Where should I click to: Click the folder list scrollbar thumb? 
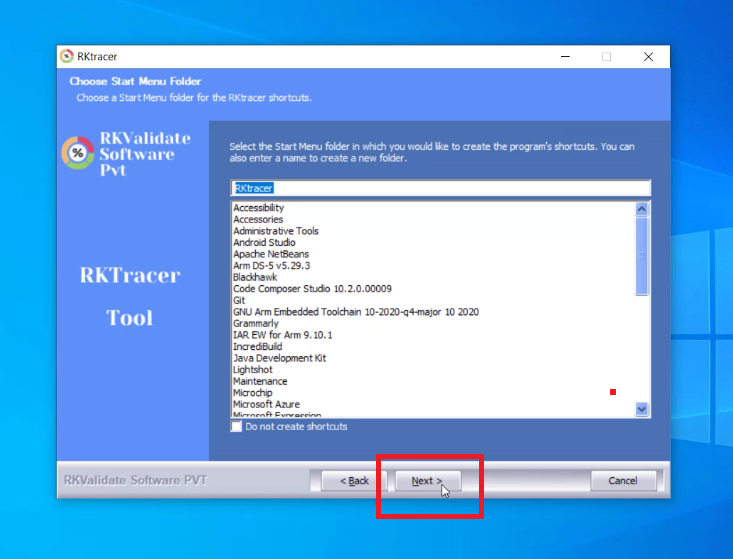[x=641, y=256]
